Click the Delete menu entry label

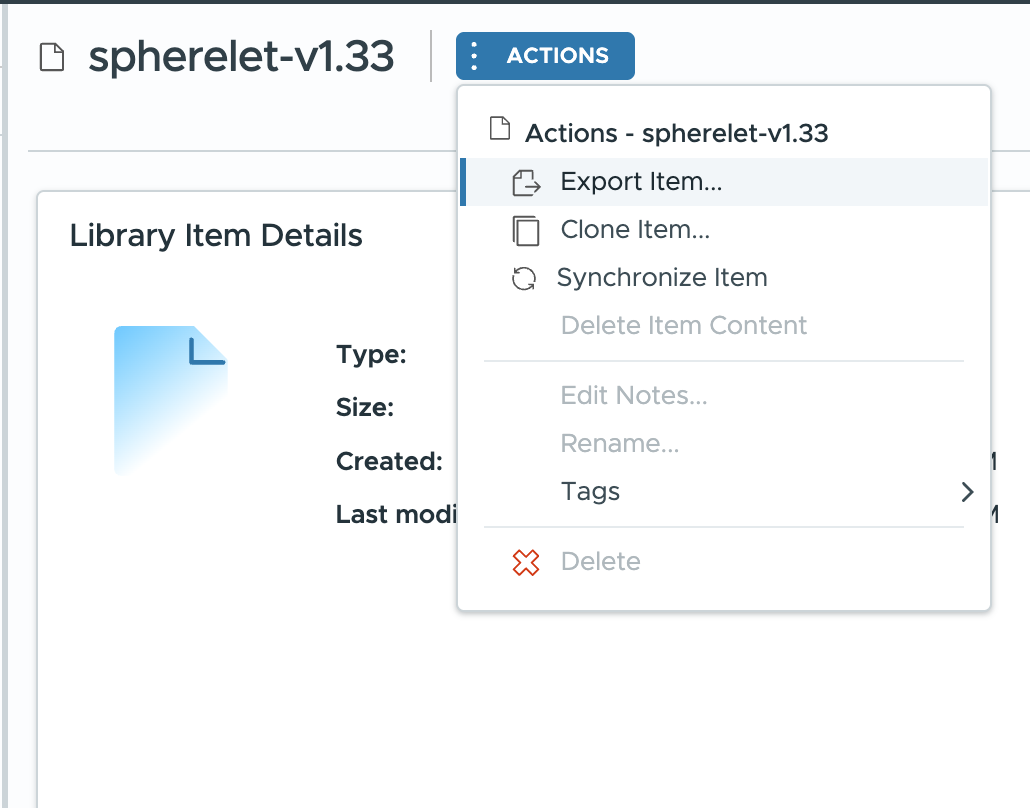[600, 562]
